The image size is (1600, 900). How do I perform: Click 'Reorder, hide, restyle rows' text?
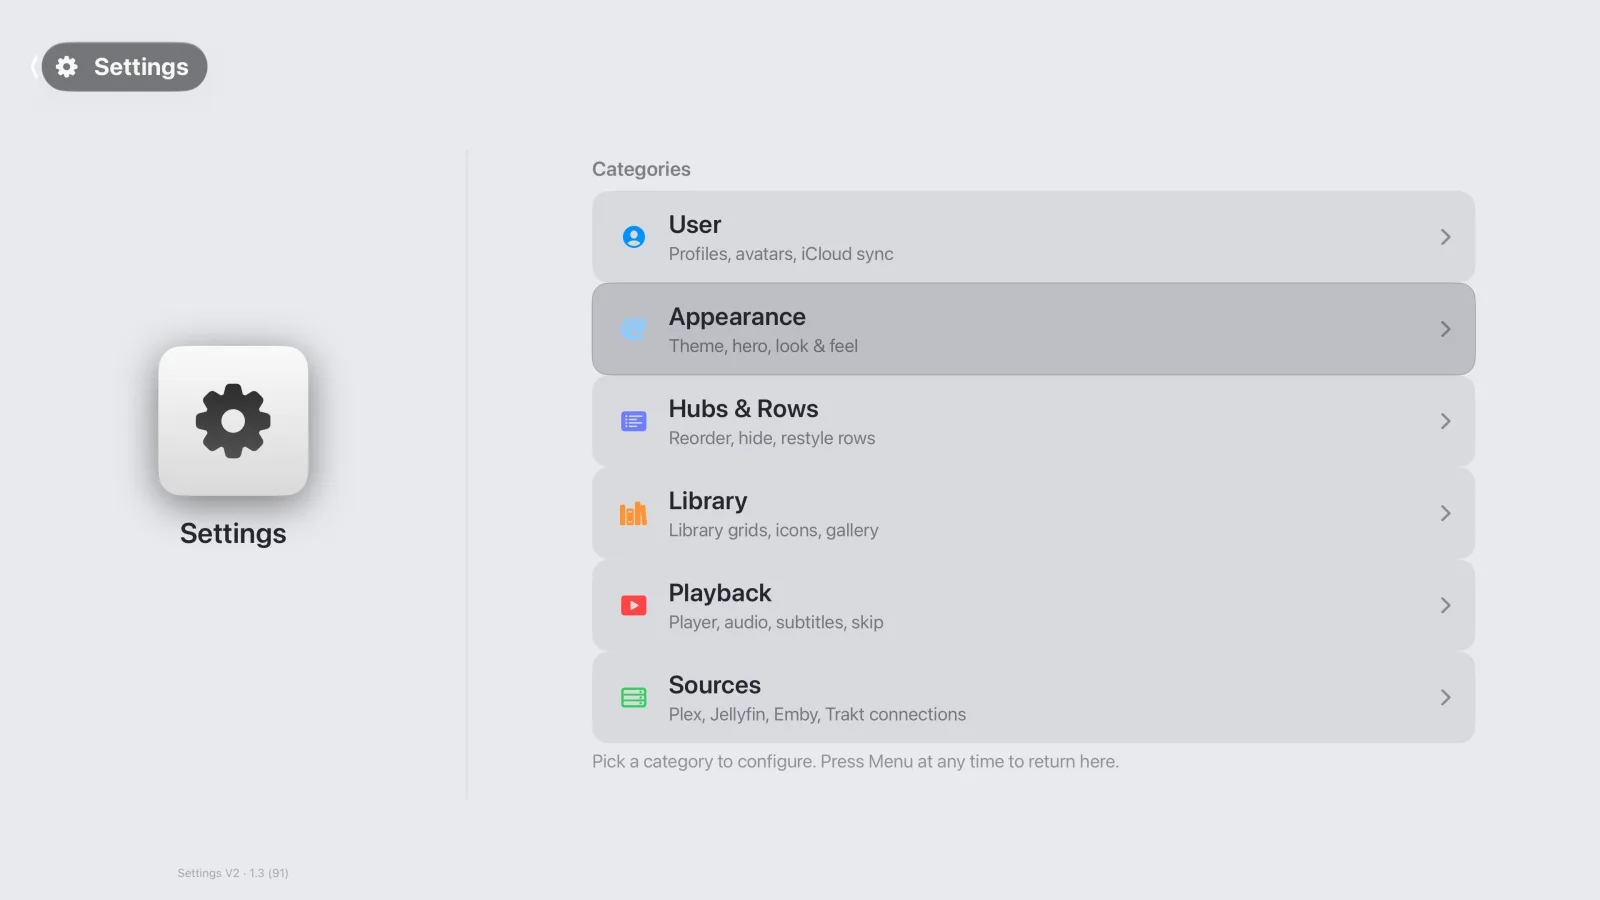[772, 438]
